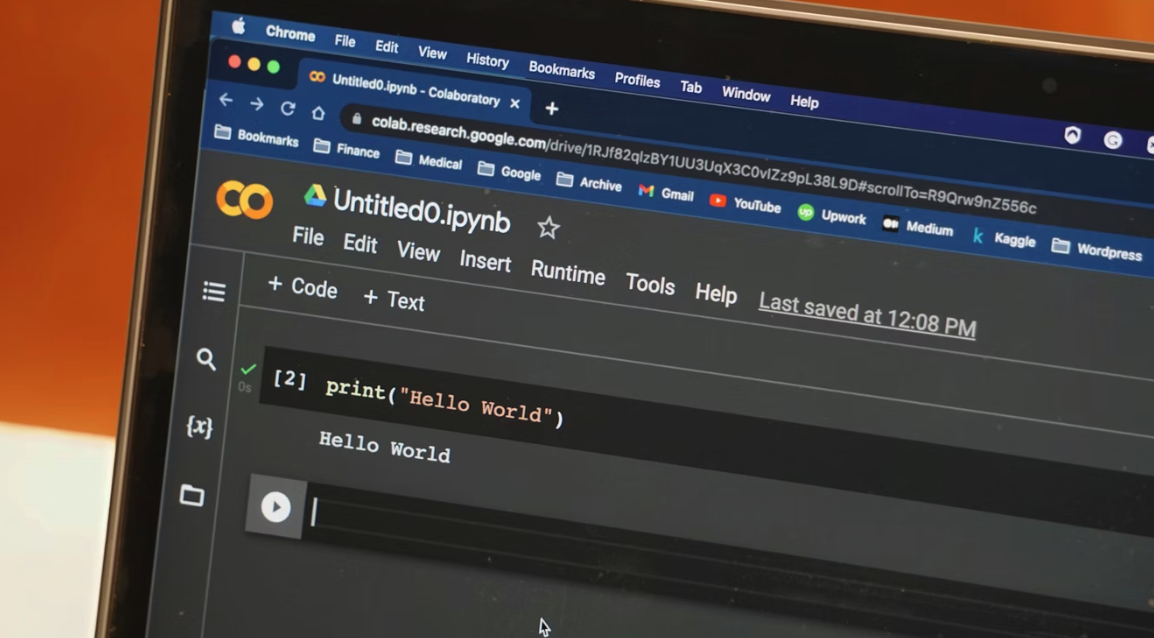Open a new browser tab

point(551,109)
